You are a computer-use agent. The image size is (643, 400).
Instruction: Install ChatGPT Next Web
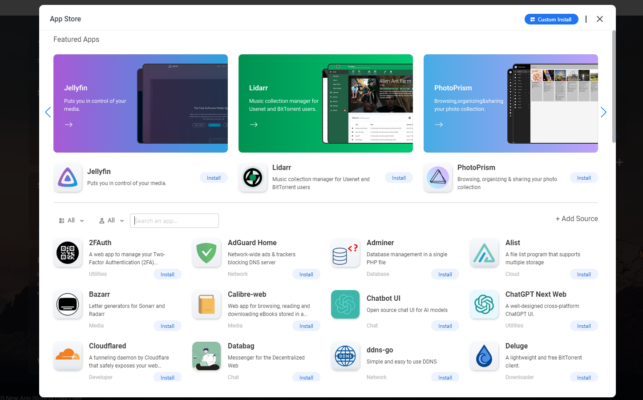[584, 326]
